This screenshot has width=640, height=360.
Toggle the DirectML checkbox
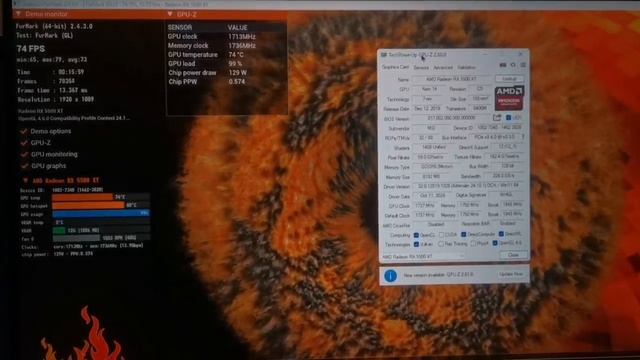click(x=501, y=234)
